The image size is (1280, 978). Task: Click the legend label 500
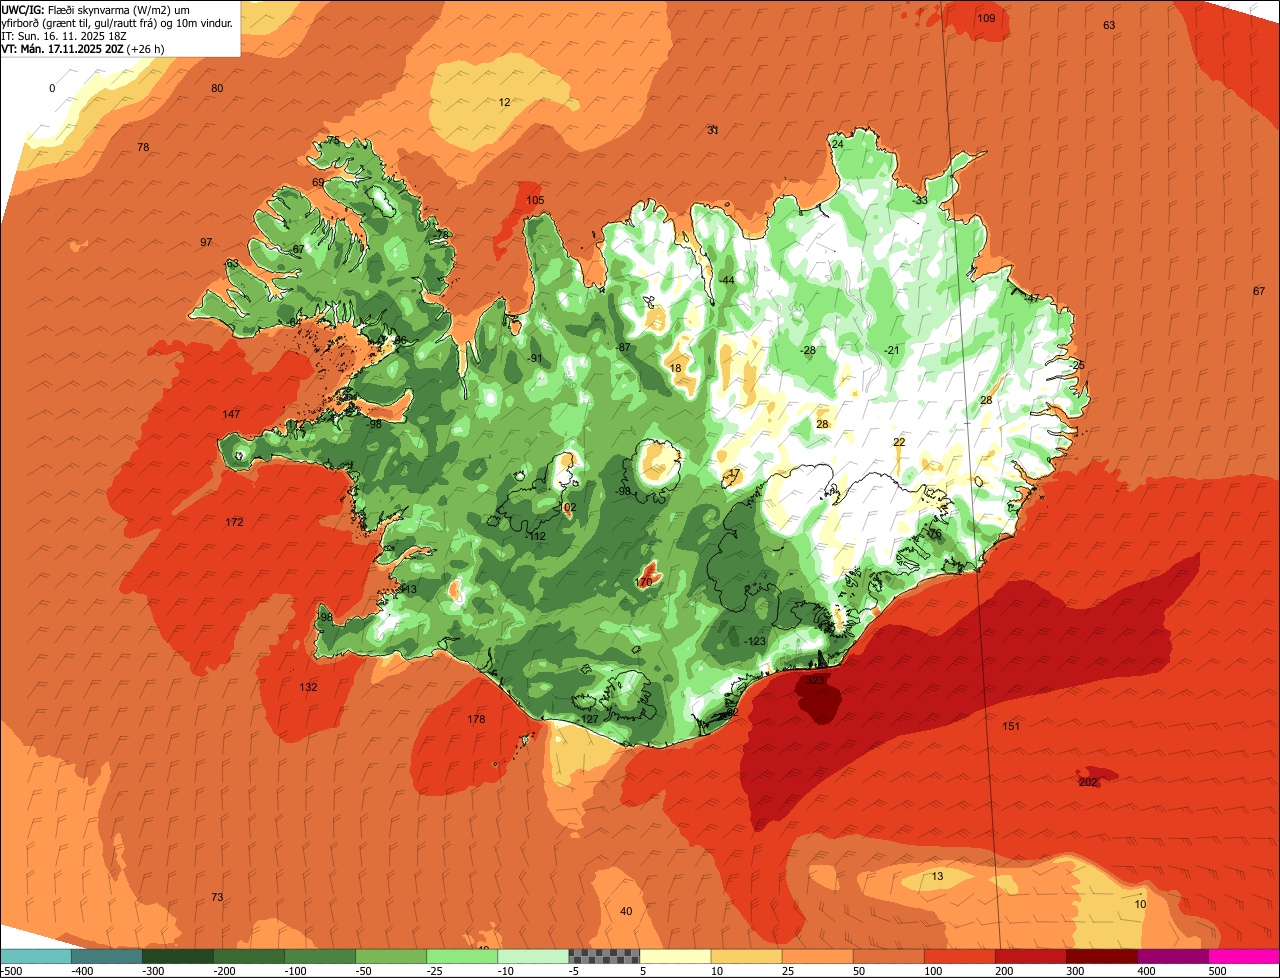tap(1217, 970)
